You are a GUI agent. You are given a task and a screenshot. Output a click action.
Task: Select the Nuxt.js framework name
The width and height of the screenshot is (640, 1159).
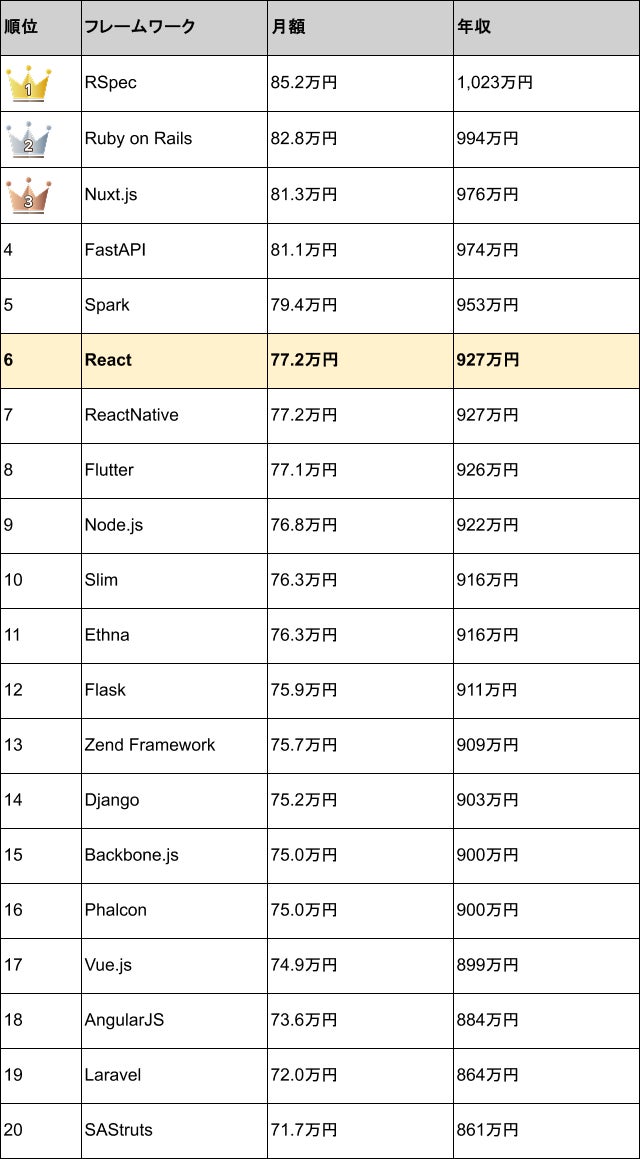pos(111,195)
